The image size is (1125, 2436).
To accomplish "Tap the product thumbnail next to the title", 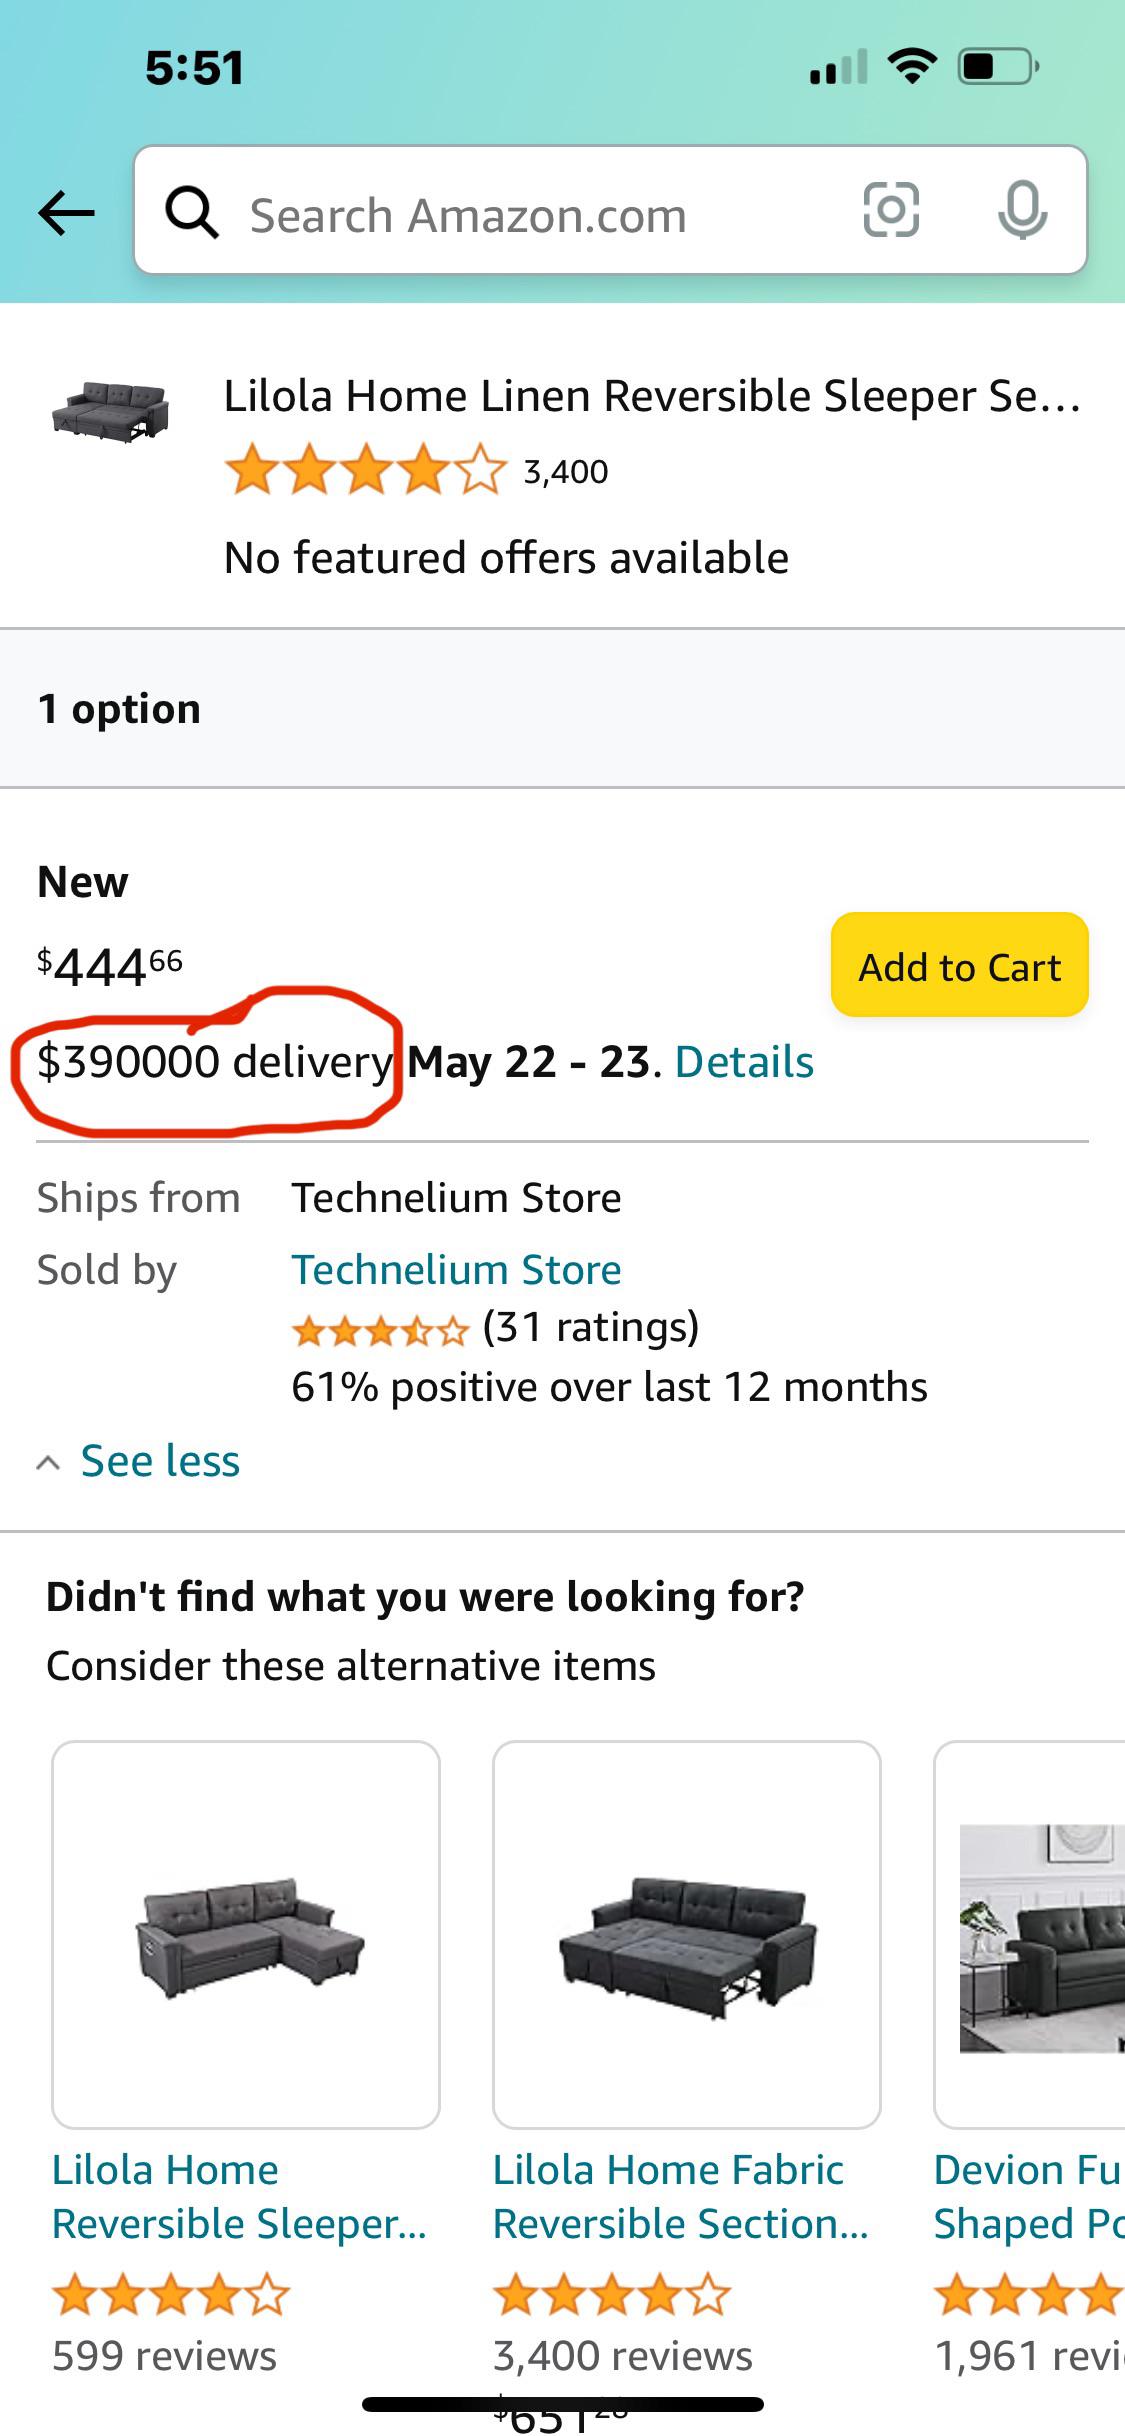I will pos(115,407).
